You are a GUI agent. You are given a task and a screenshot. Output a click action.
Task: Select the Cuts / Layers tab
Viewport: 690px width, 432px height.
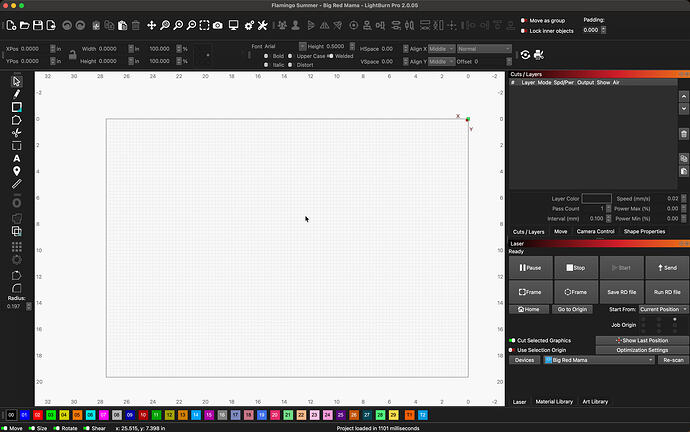point(529,232)
